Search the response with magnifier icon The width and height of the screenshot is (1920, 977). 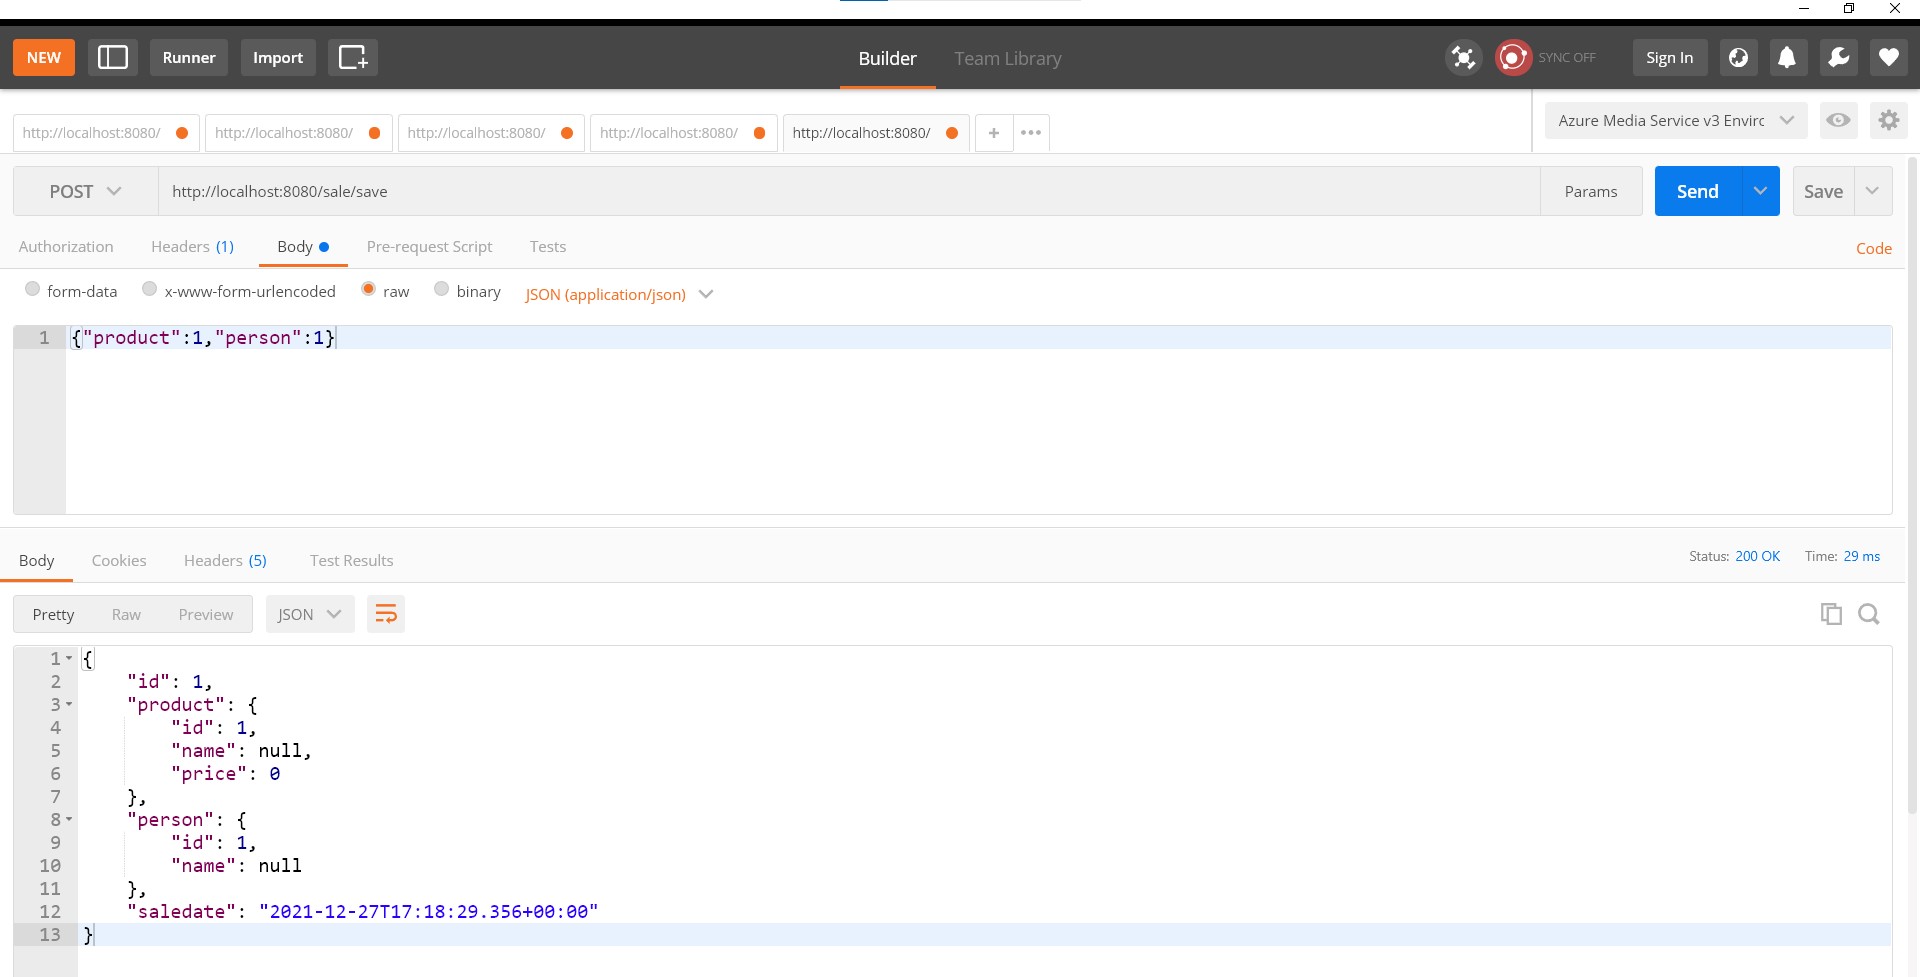click(1868, 614)
